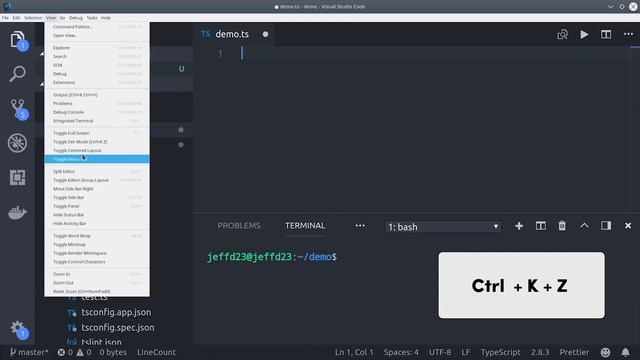Click the Run play icon in editor toolbar

pos(584,34)
